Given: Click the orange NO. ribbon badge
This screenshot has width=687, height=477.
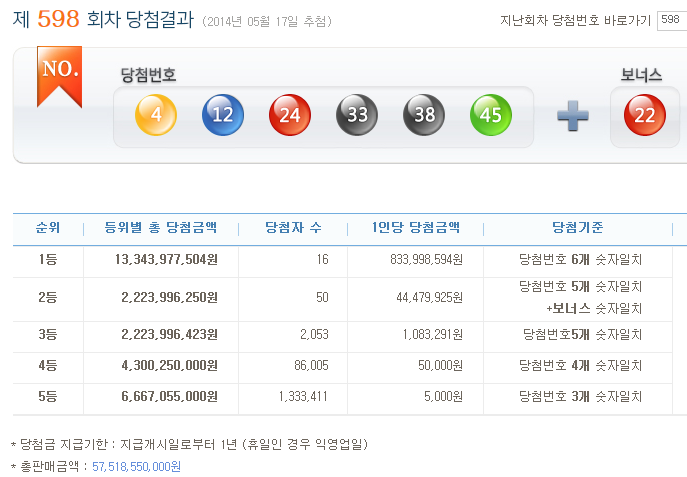Looking at the screenshot, I should point(59,76).
